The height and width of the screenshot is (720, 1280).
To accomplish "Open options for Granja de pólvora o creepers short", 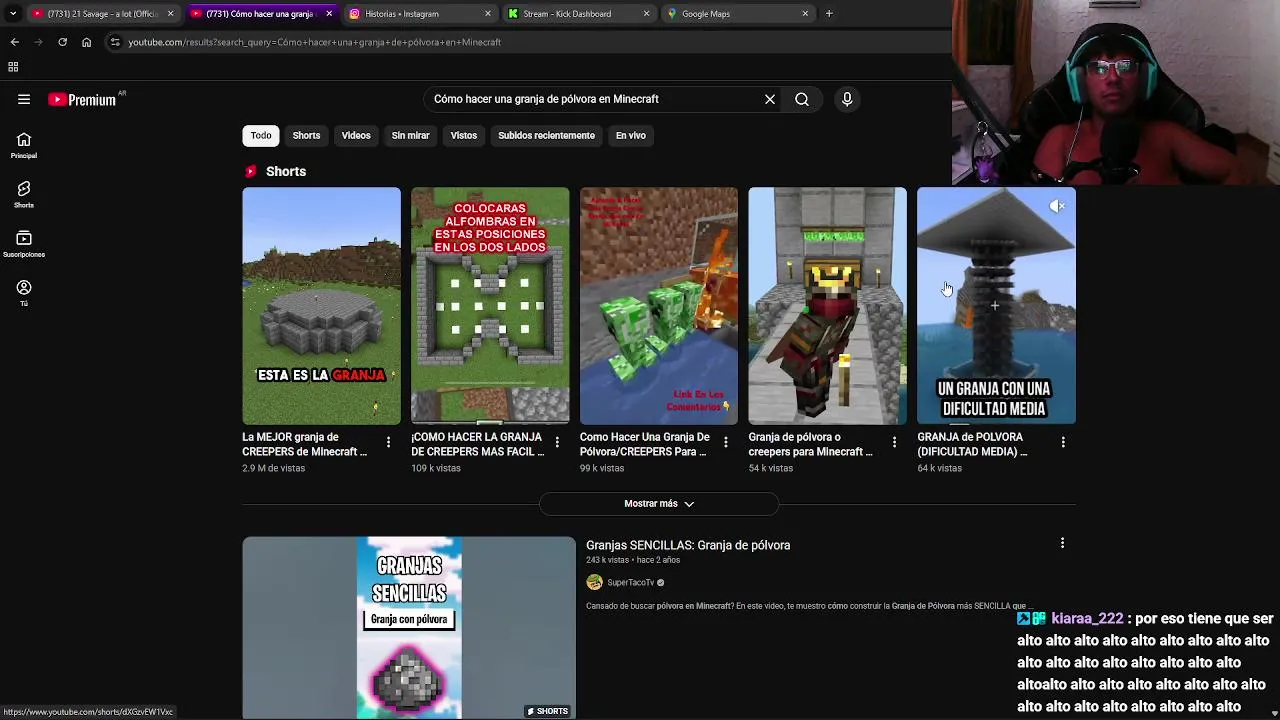I will click(x=894, y=442).
